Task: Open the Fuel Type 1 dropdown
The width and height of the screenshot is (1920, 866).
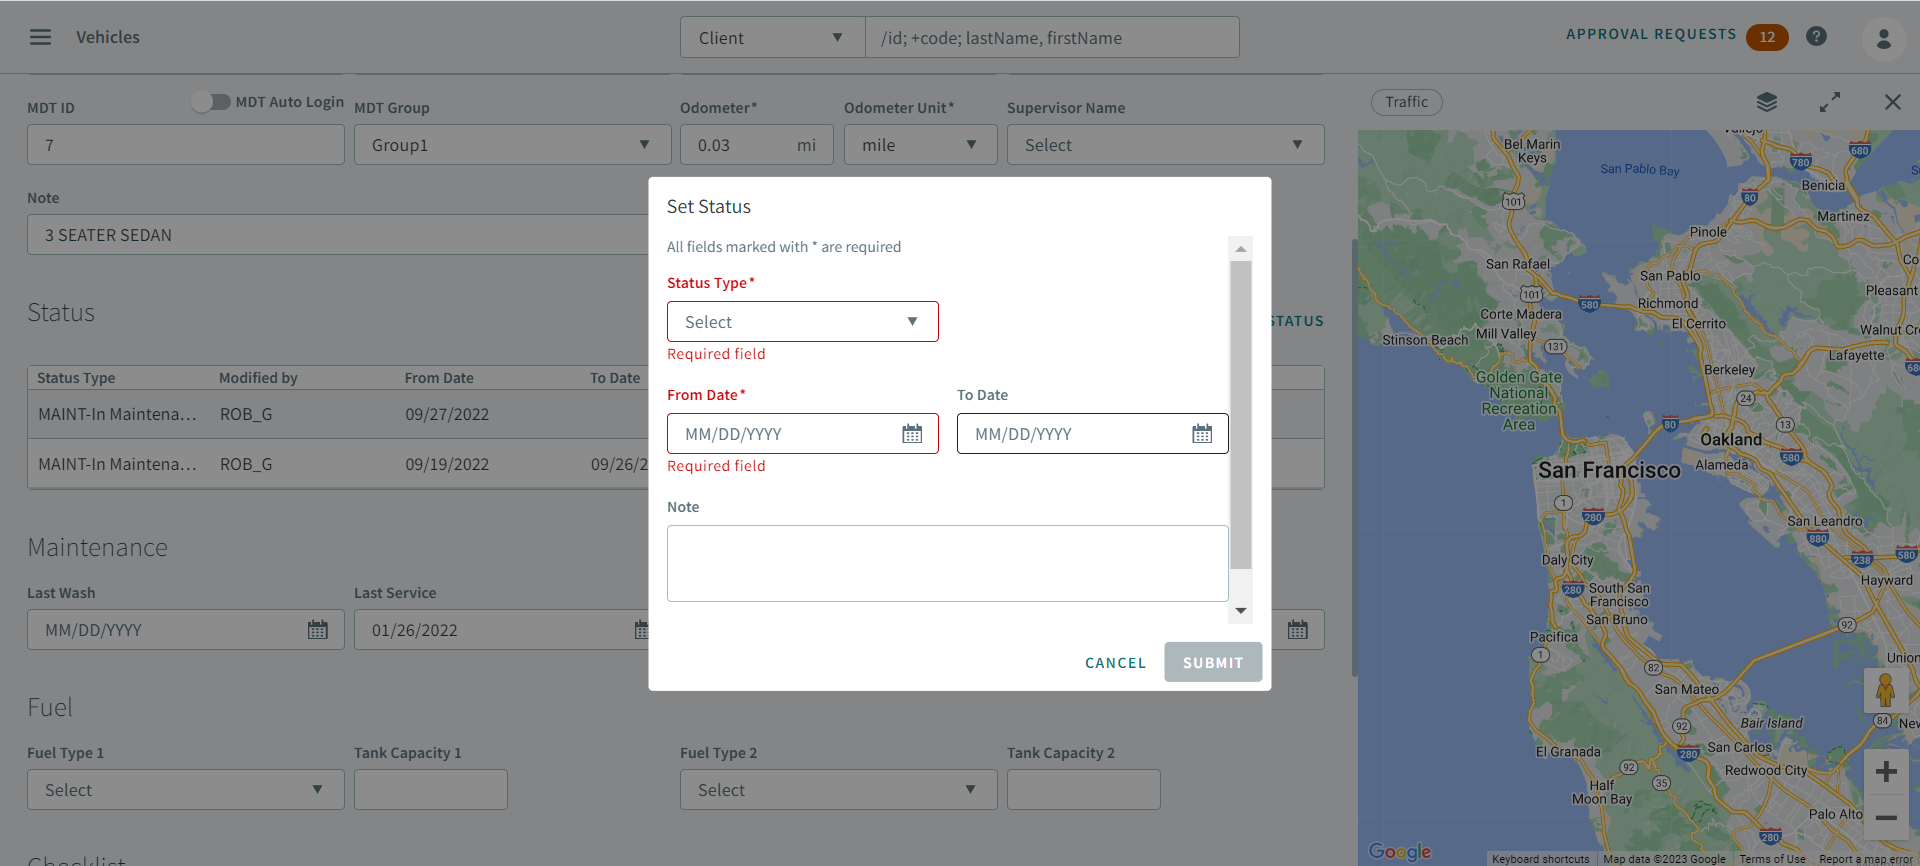Action: pyautogui.click(x=185, y=790)
